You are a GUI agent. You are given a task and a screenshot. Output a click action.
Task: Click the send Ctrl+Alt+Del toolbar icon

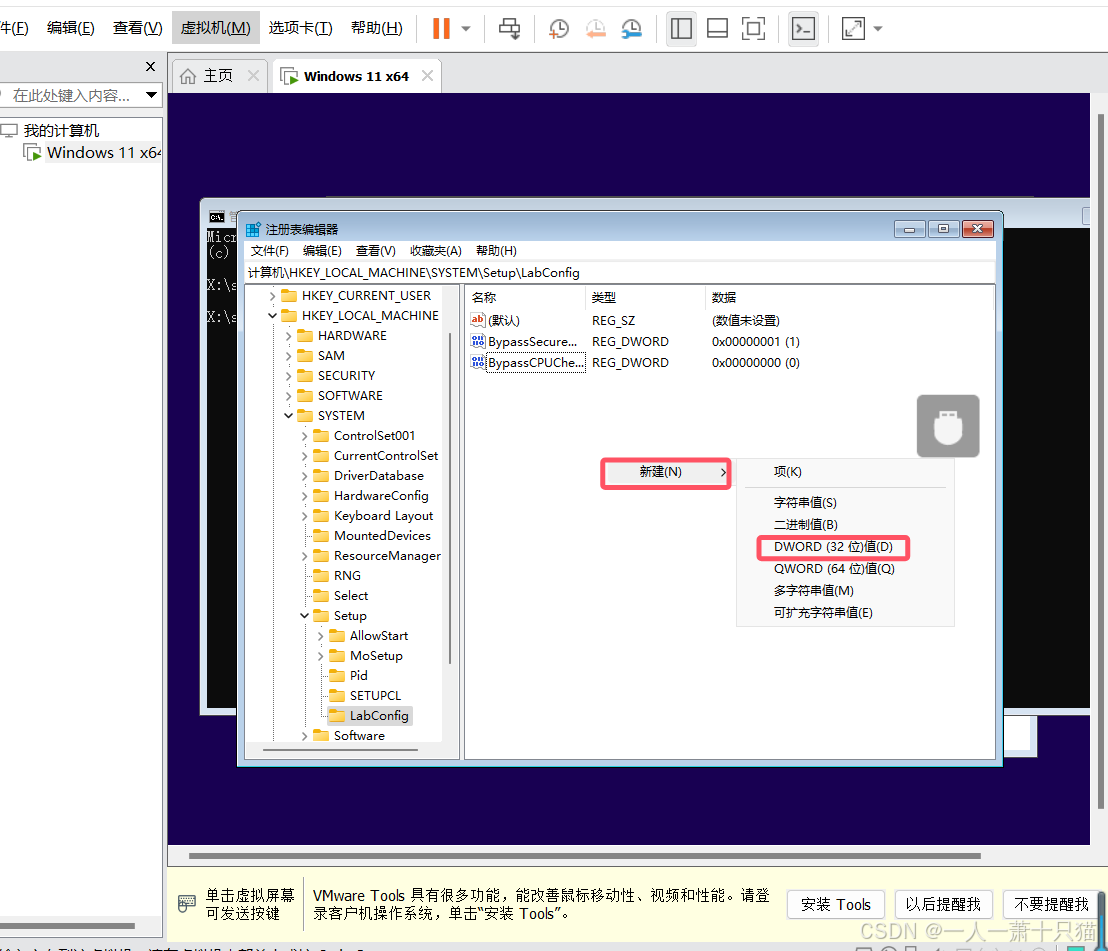(x=509, y=28)
